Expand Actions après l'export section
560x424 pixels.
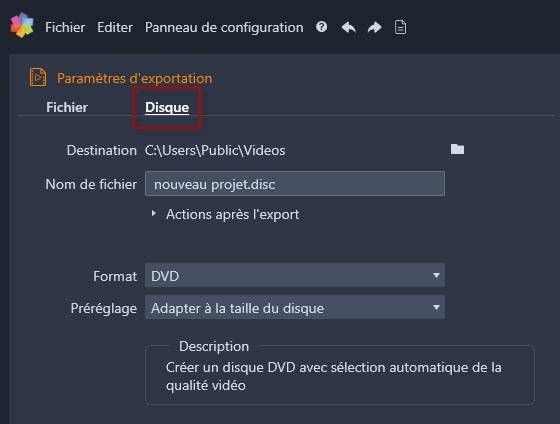pyautogui.click(x=225, y=214)
